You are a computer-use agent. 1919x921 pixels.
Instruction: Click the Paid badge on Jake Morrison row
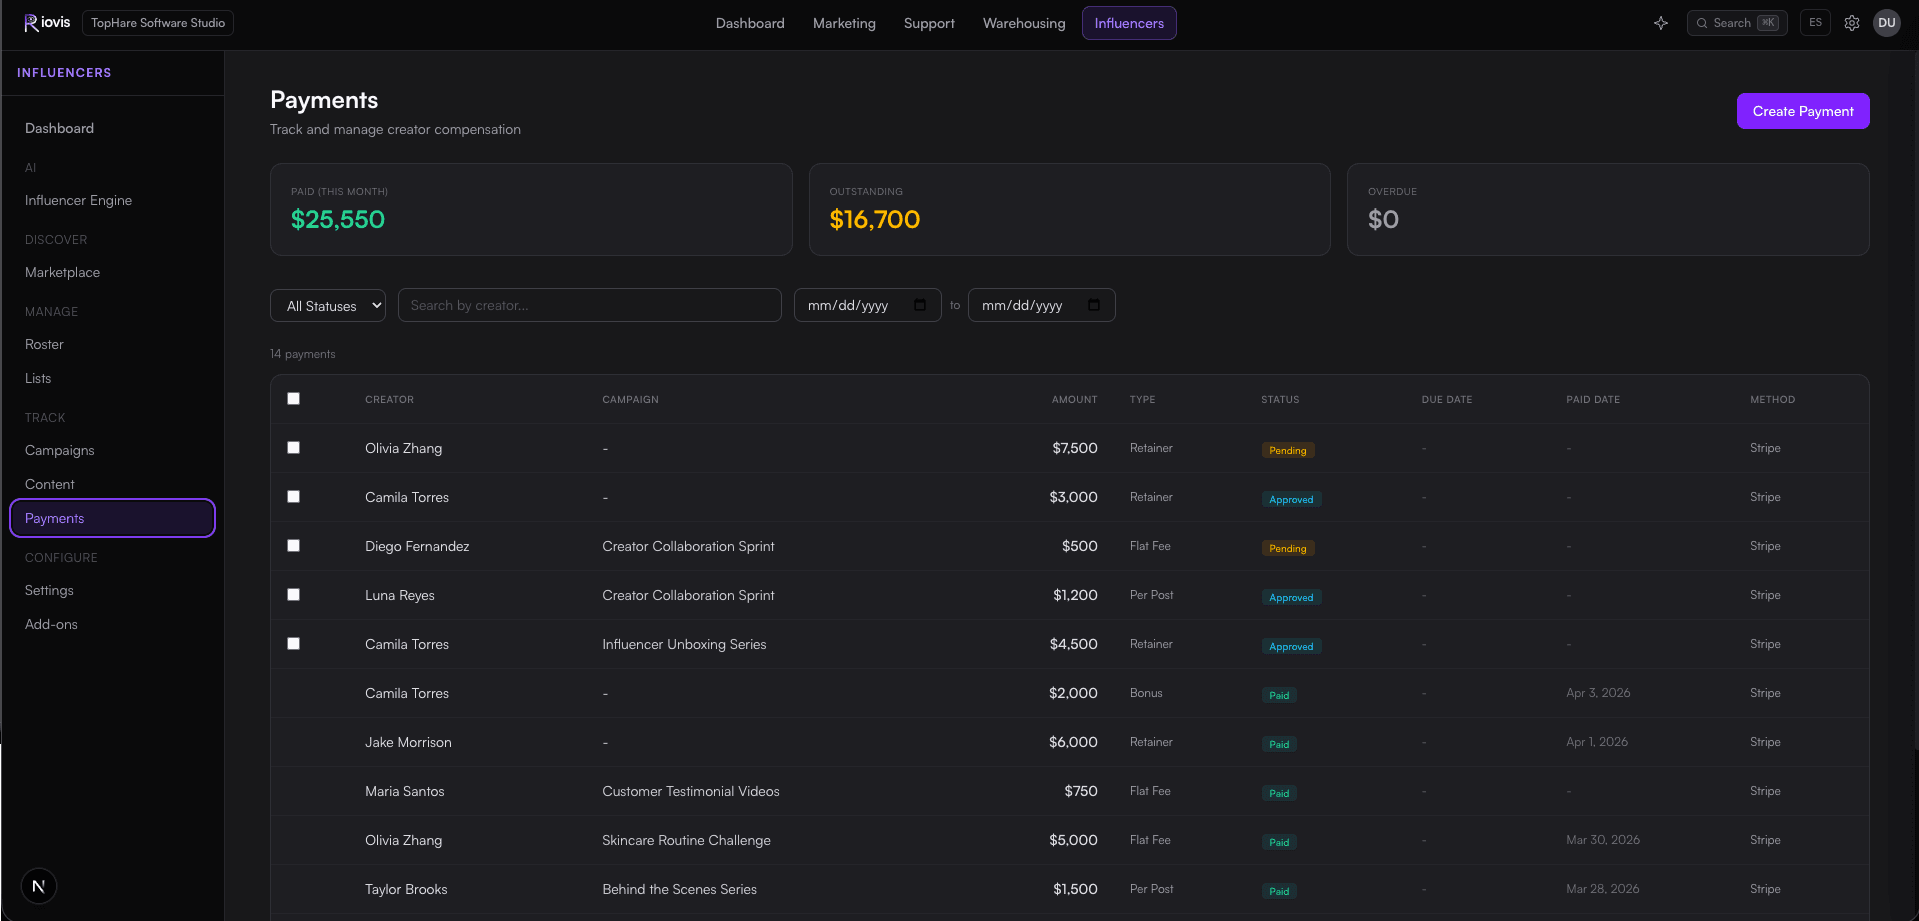(x=1279, y=744)
